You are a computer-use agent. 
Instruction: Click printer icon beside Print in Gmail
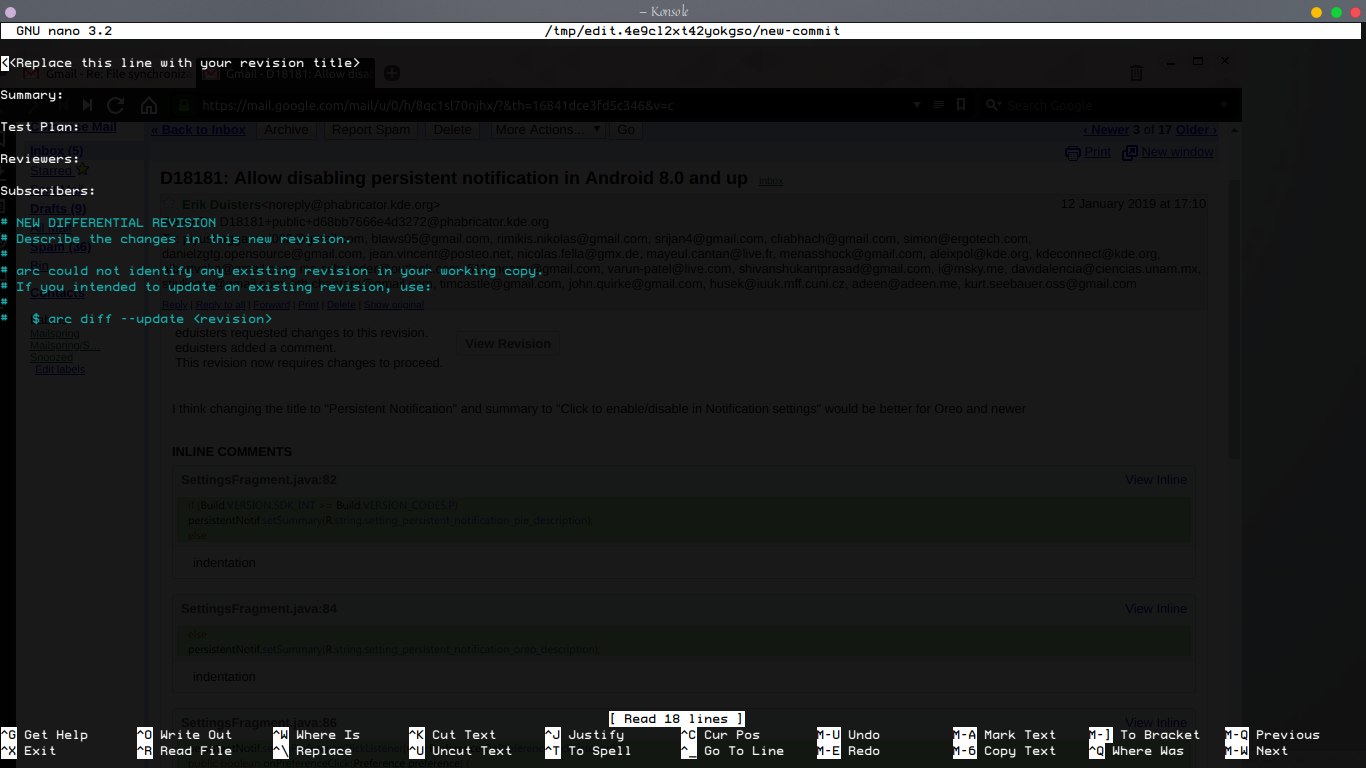(x=1073, y=153)
